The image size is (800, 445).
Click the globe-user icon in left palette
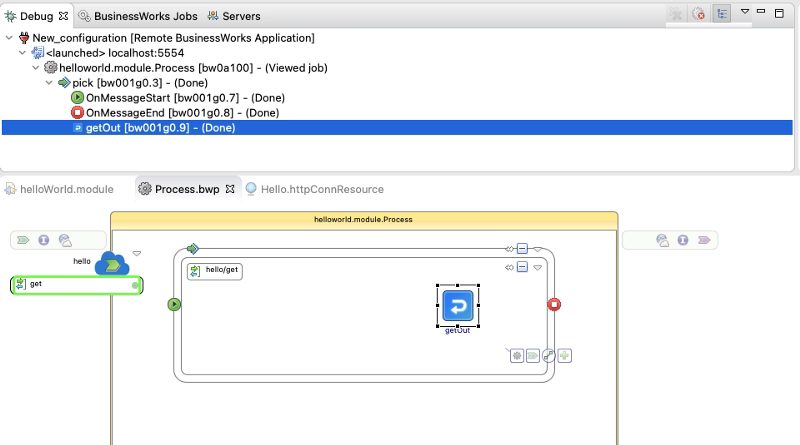[65, 240]
